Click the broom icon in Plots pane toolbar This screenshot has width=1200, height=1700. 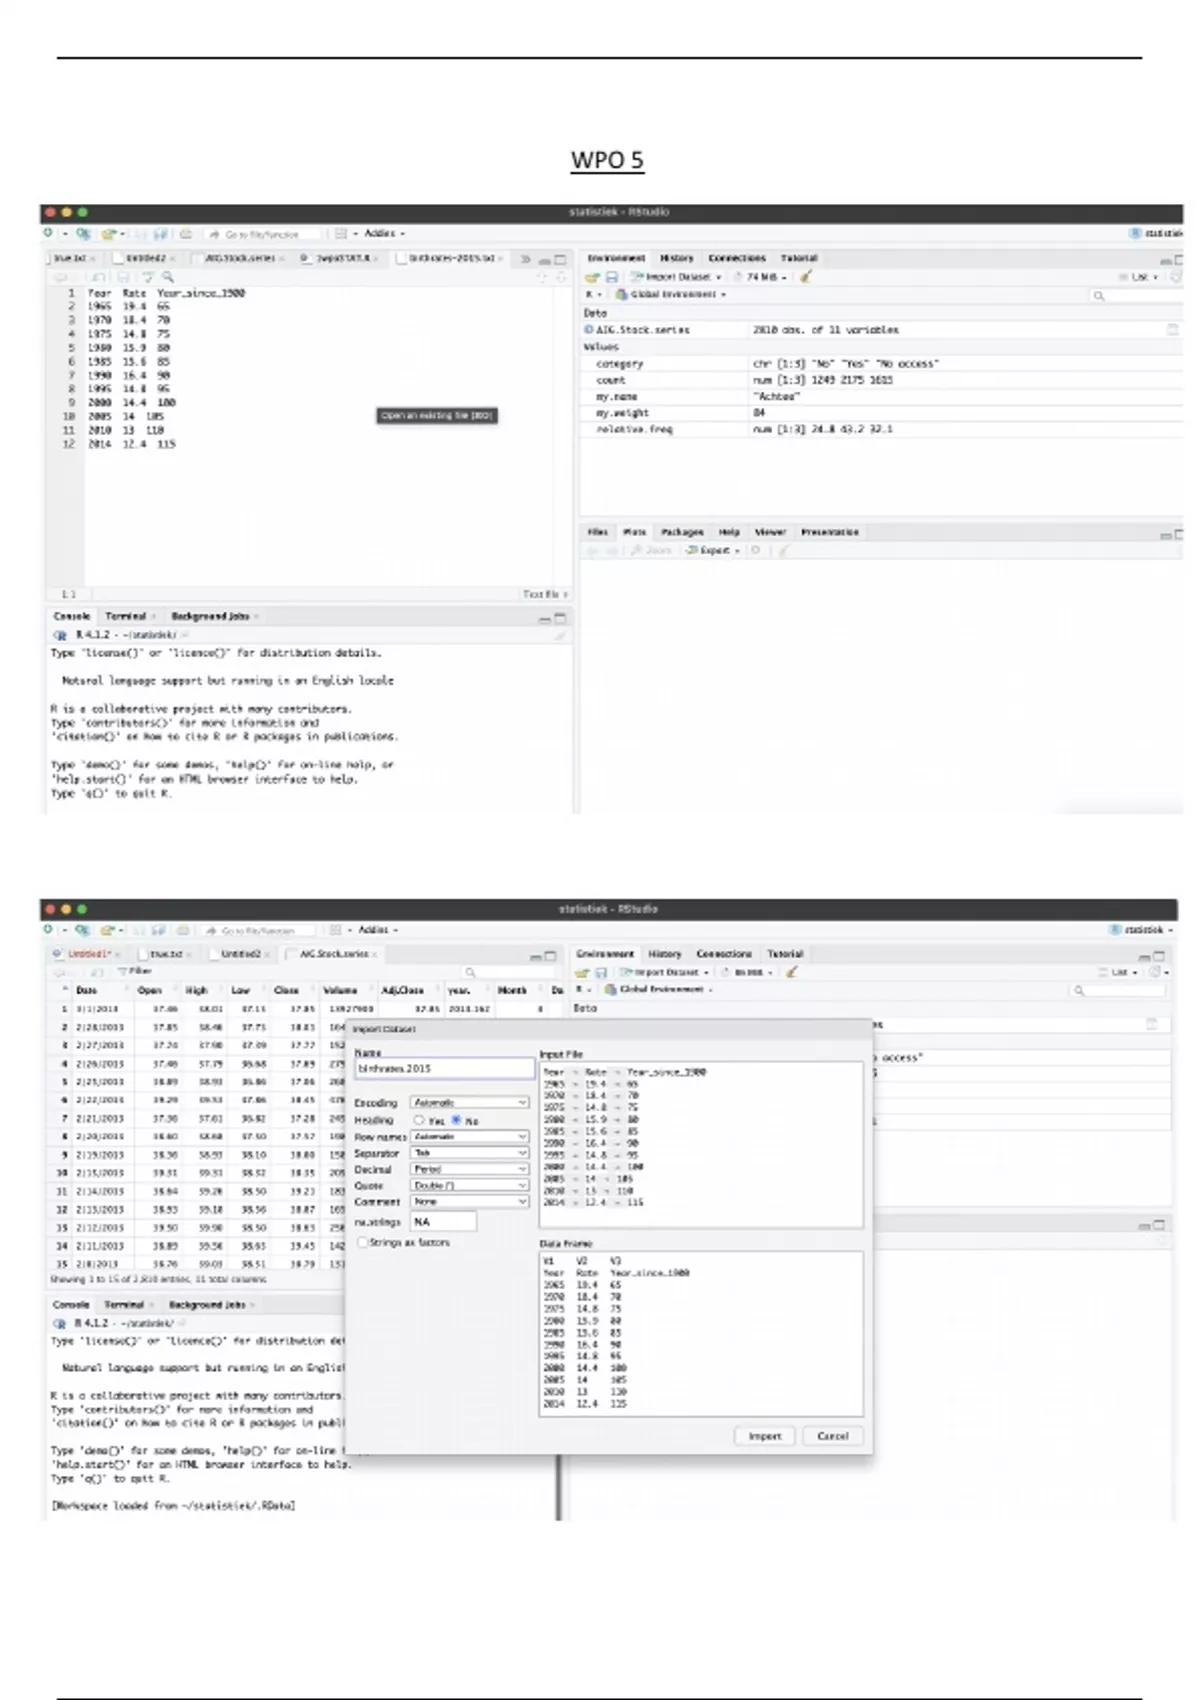pos(784,550)
